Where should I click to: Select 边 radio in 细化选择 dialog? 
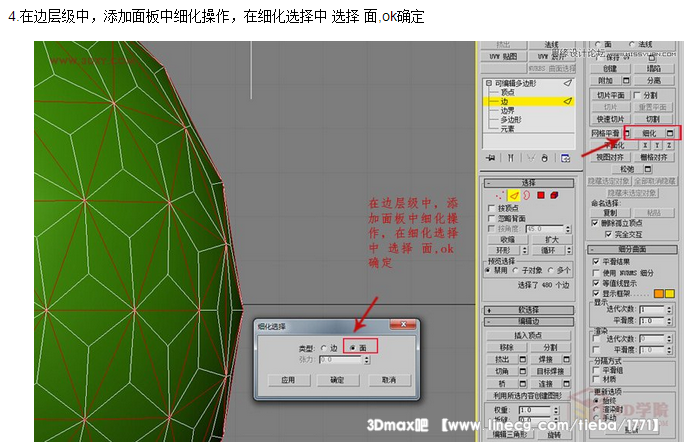pyautogui.click(x=323, y=348)
